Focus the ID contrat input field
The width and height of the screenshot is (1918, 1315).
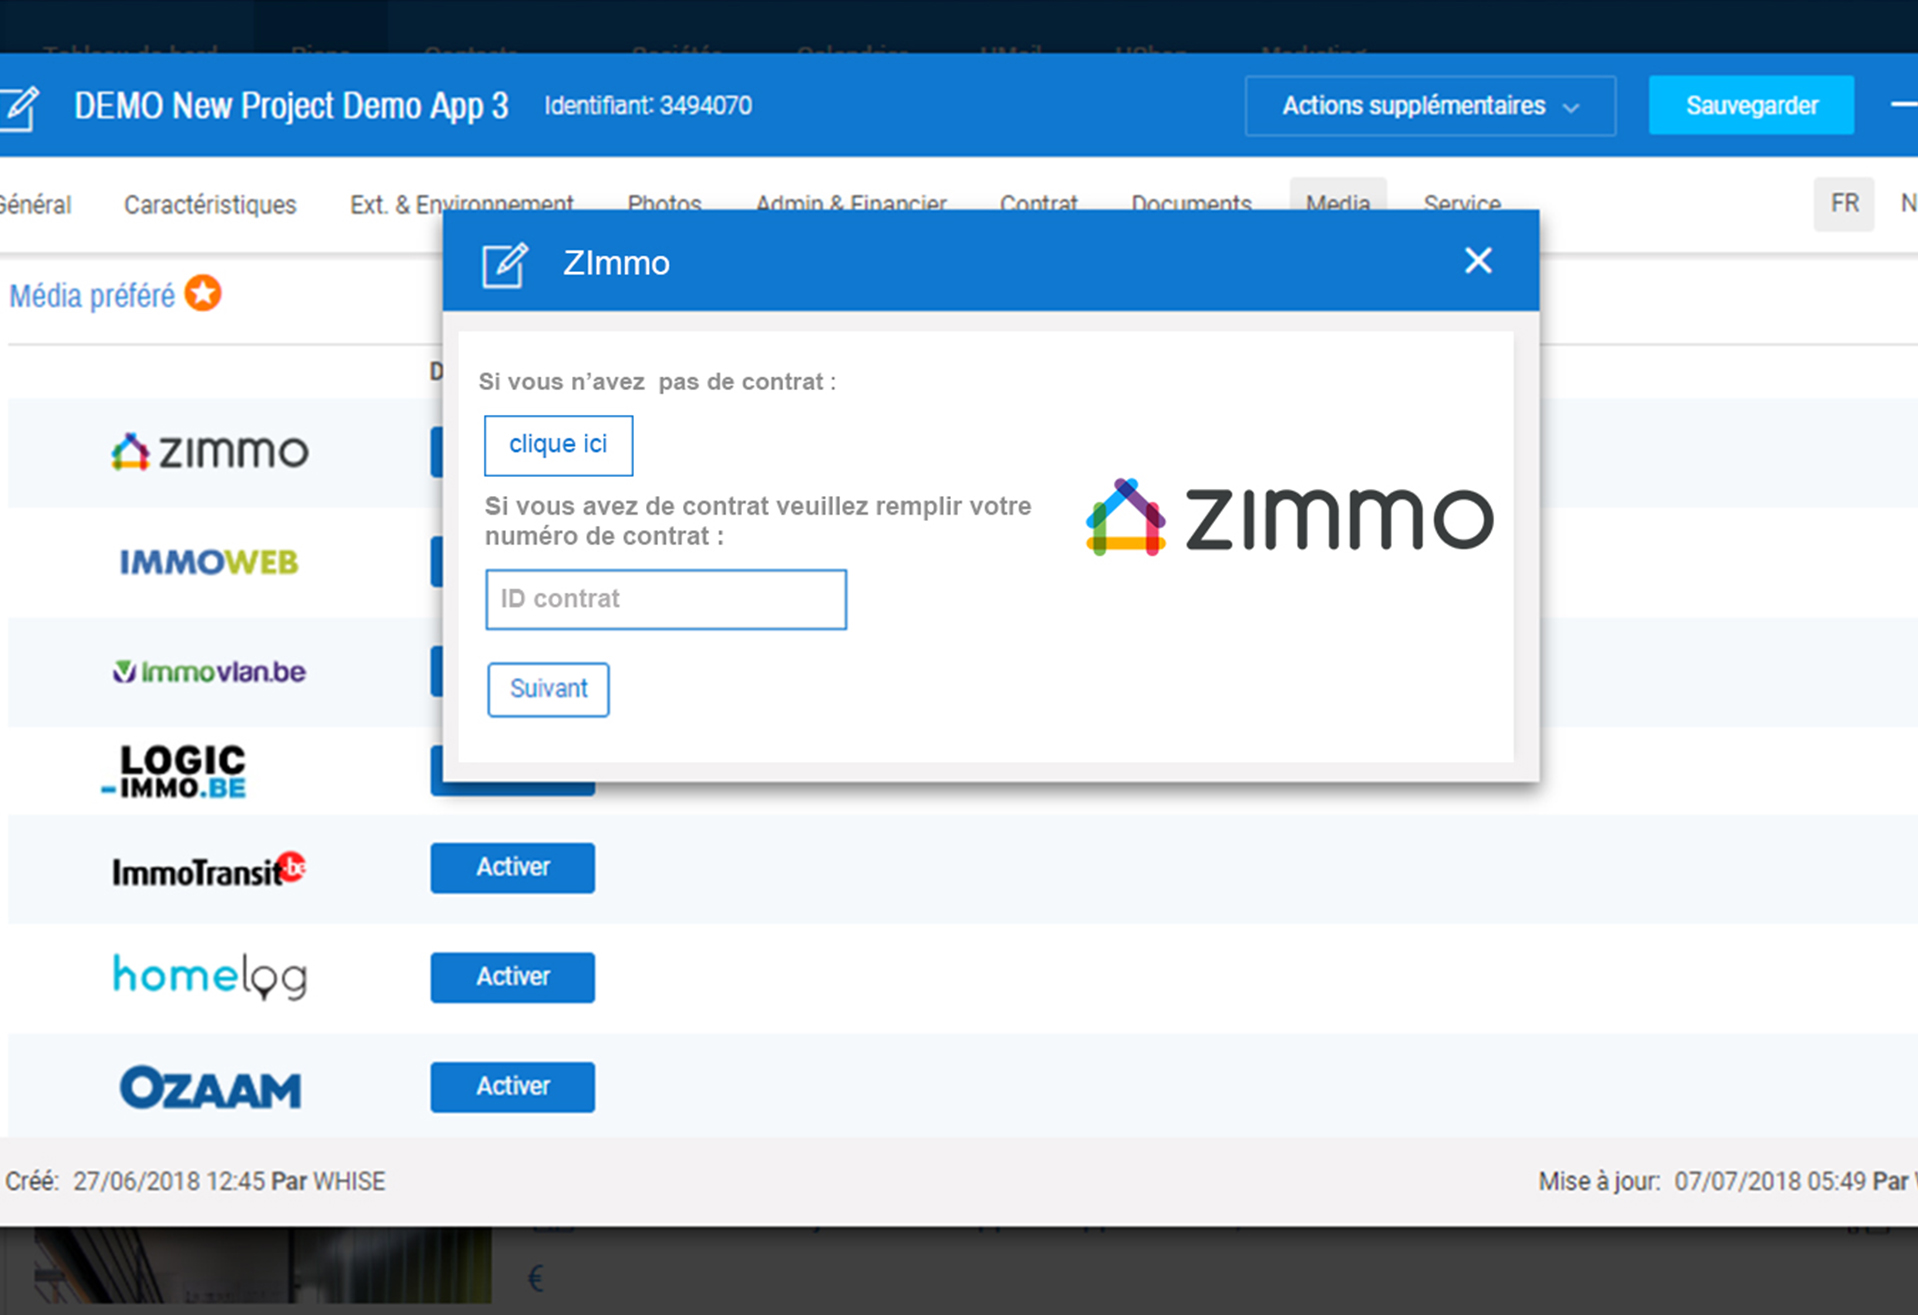[666, 599]
